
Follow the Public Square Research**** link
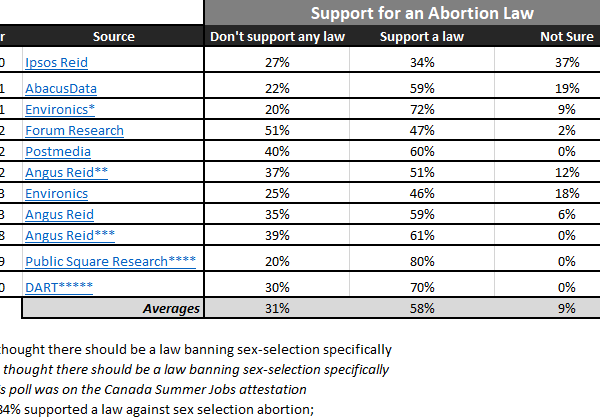[110, 261]
